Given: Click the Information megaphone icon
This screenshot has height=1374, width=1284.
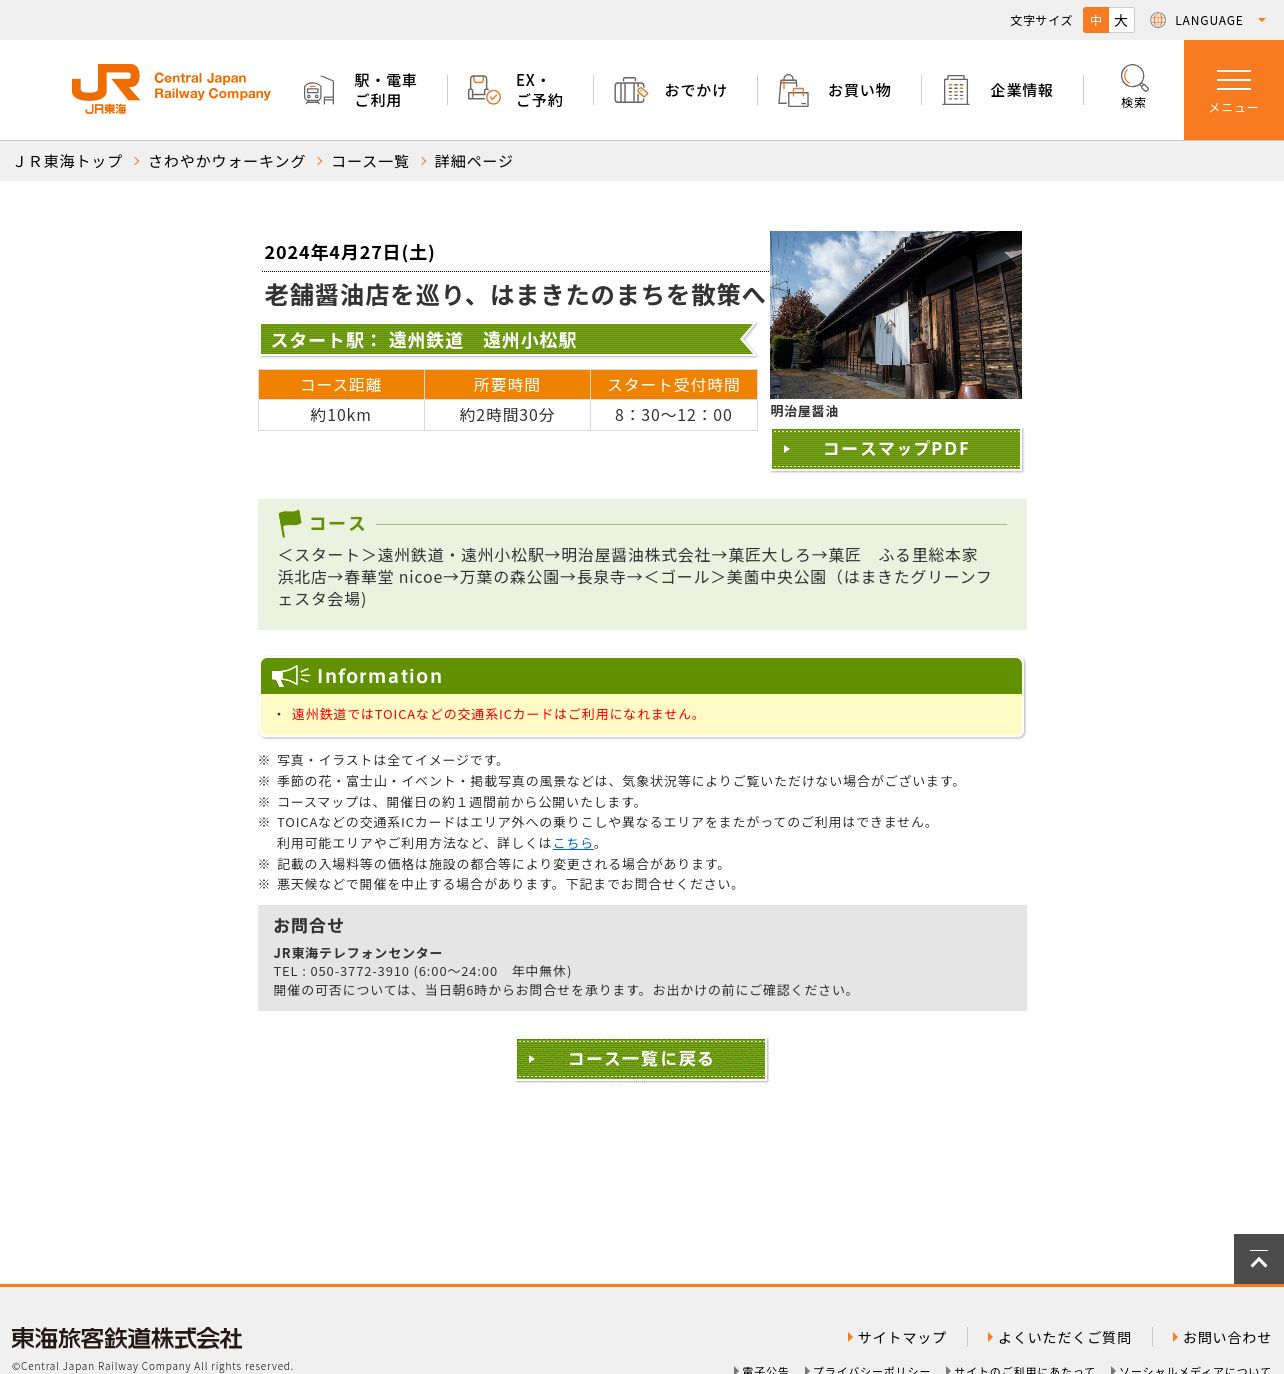Looking at the screenshot, I should 291,676.
